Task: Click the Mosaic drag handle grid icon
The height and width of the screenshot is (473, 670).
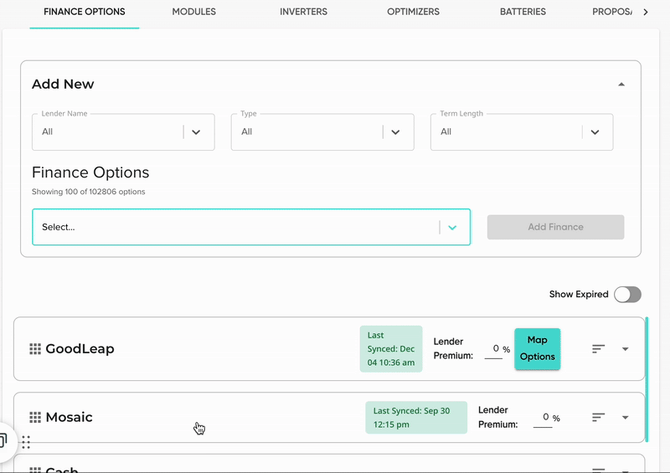Action: (x=35, y=417)
